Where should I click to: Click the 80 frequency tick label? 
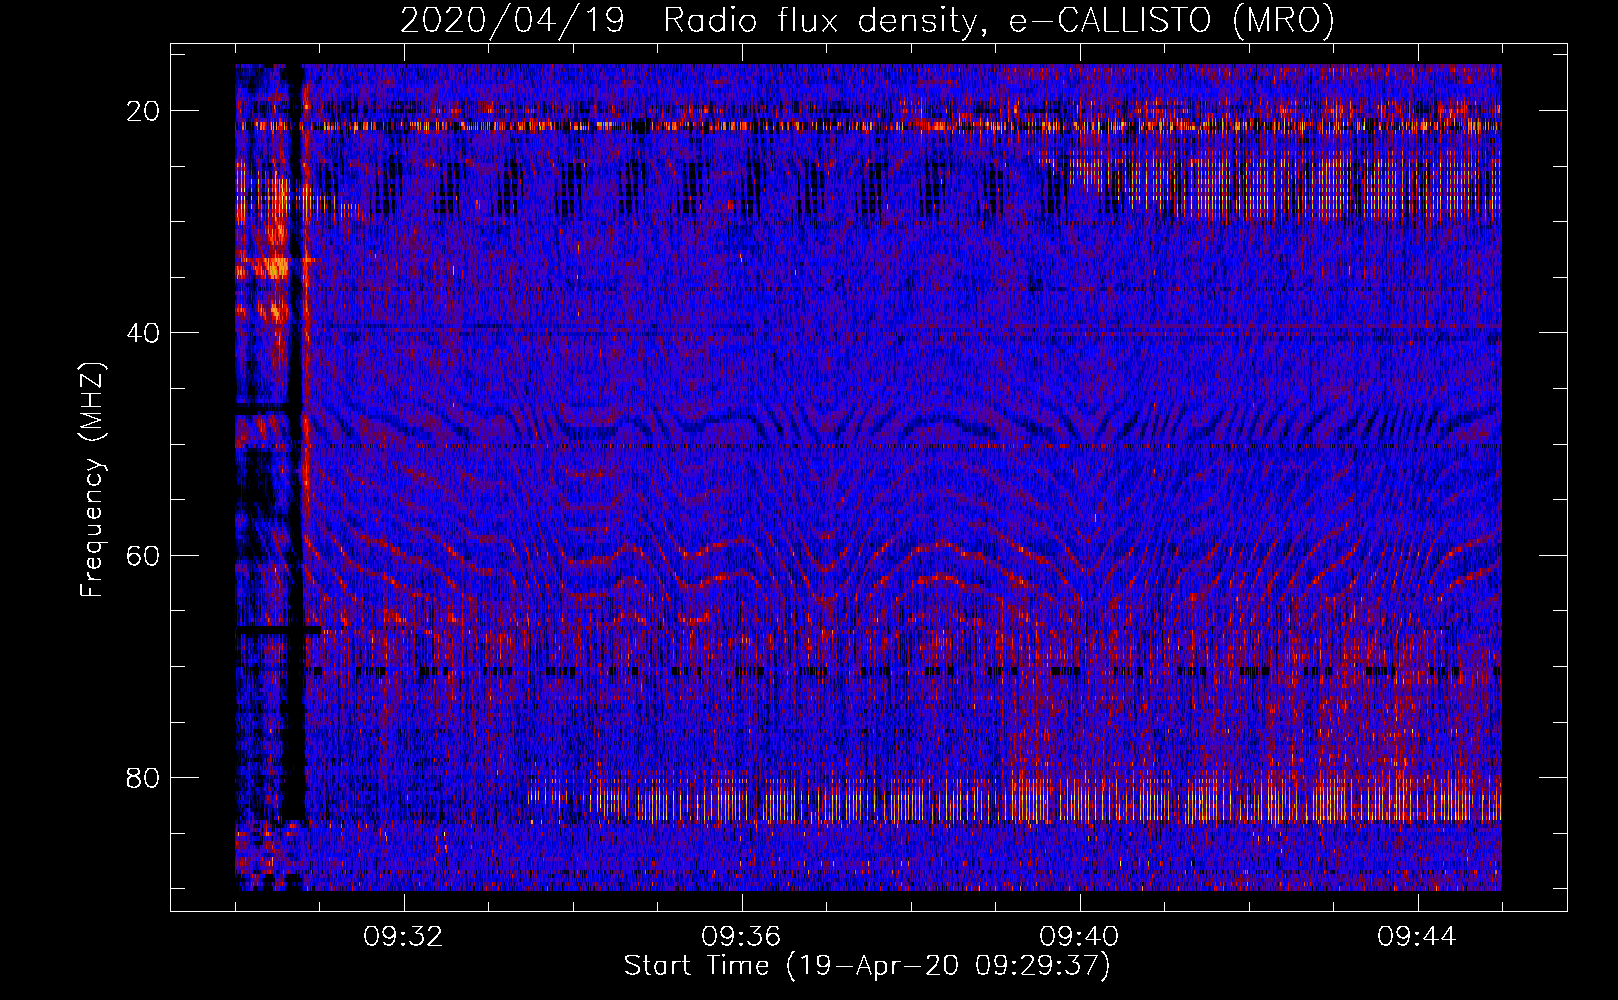point(143,777)
